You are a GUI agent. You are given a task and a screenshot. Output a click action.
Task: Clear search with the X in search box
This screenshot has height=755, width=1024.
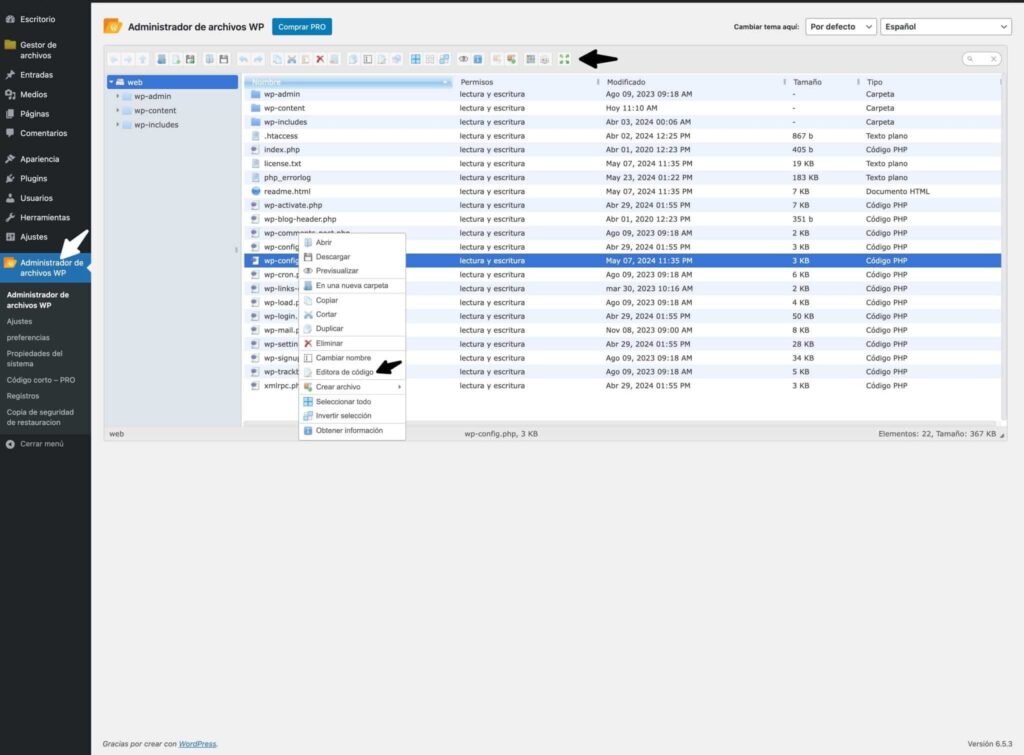click(993, 59)
